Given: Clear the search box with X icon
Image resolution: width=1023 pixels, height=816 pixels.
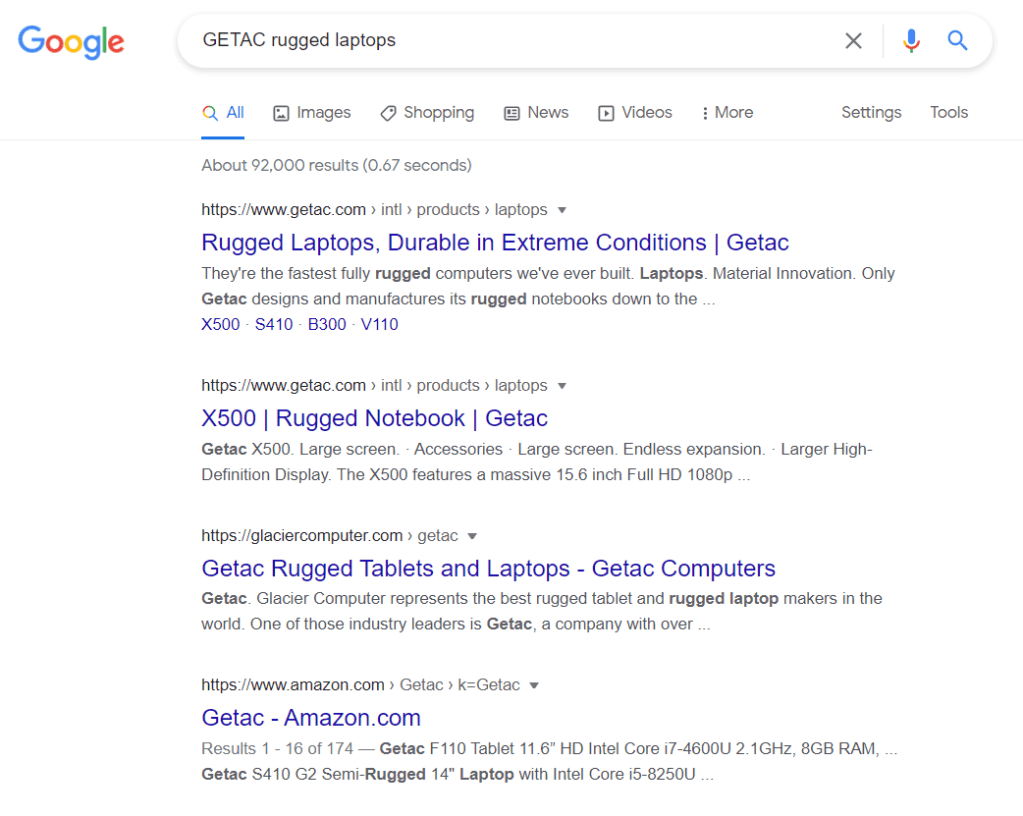Looking at the screenshot, I should [853, 40].
